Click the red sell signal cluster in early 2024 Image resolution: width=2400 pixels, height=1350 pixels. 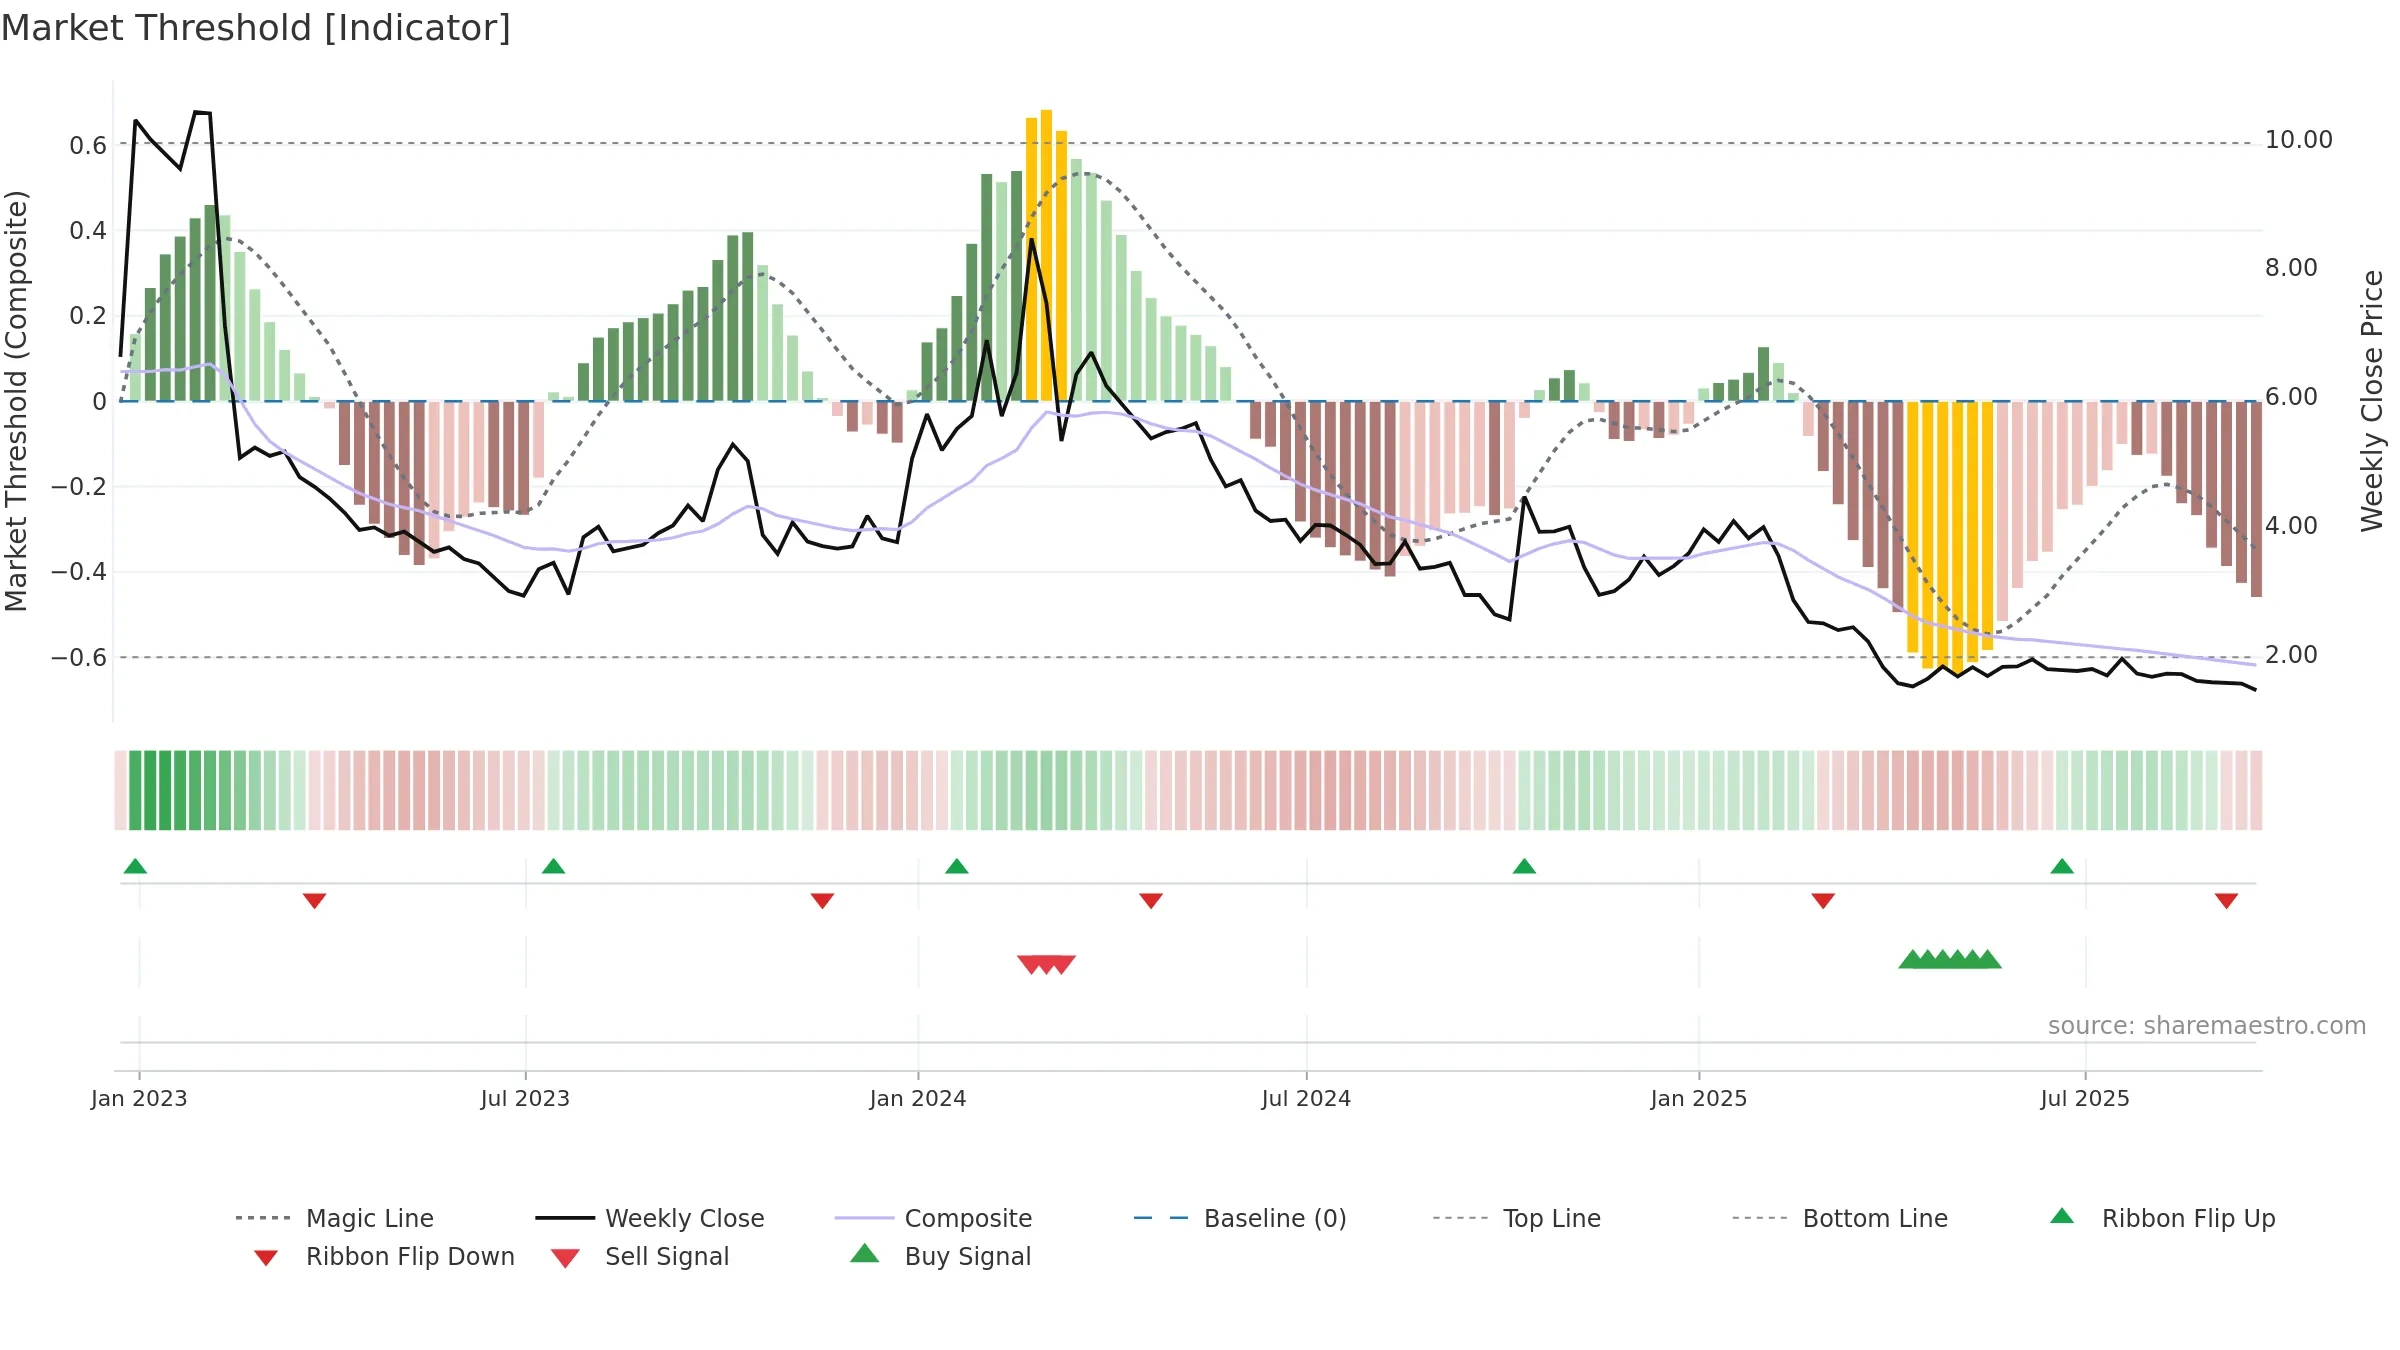(x=1046, y=964)
